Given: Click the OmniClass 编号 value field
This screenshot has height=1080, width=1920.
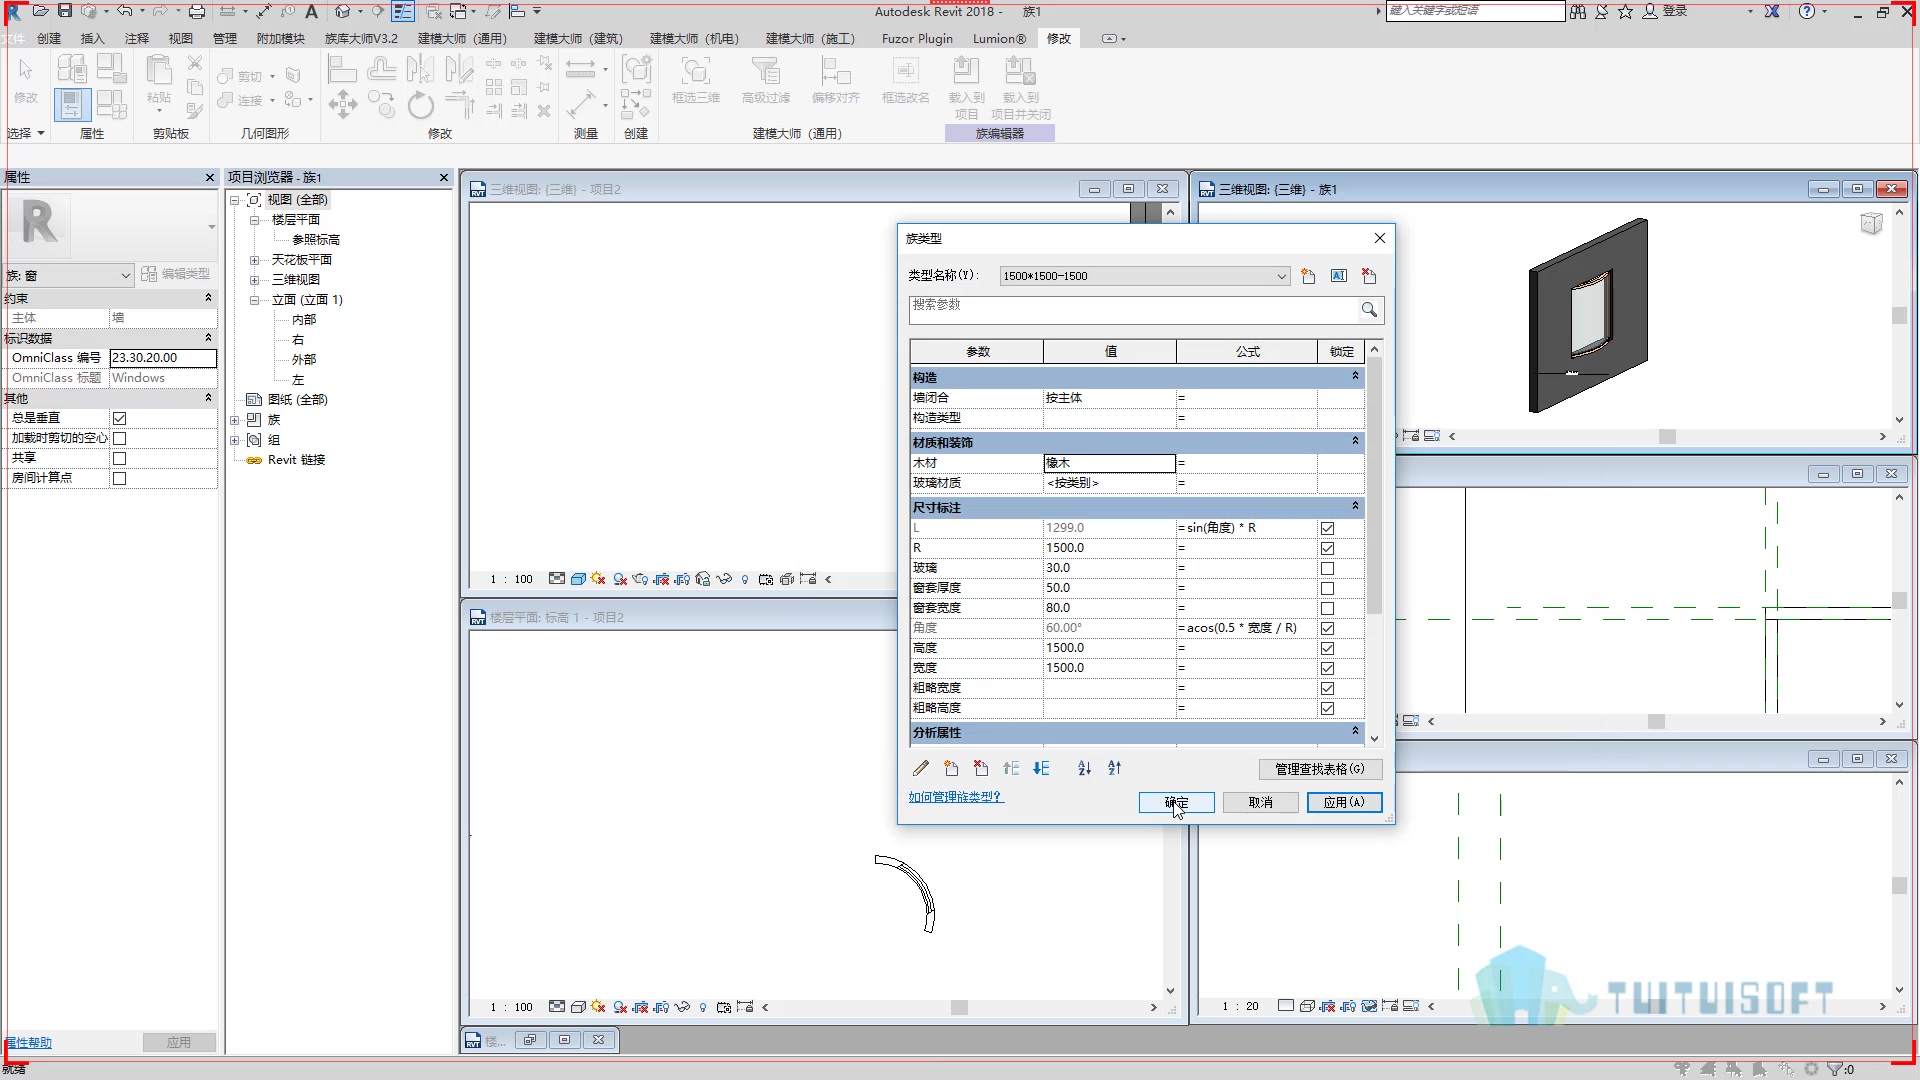Looking at the screenshot, I should point(163,357).
